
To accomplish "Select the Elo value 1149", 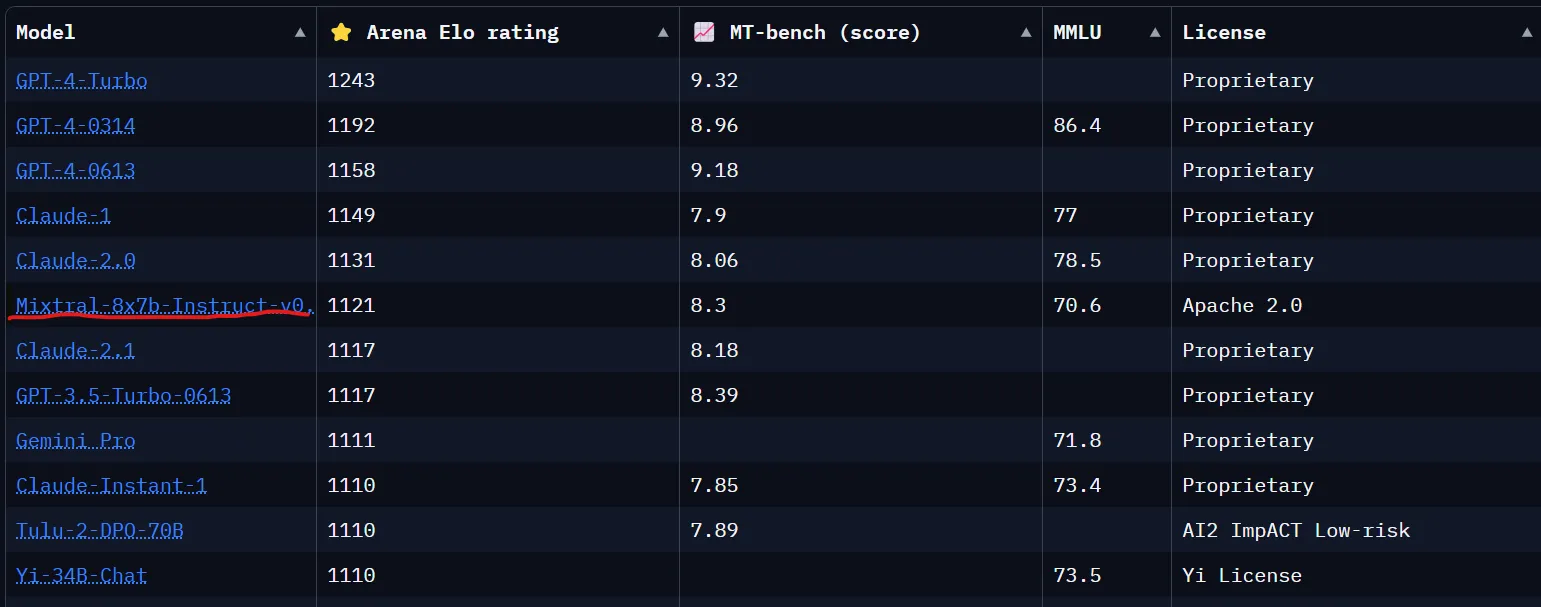I will click(x=352, y=215).
